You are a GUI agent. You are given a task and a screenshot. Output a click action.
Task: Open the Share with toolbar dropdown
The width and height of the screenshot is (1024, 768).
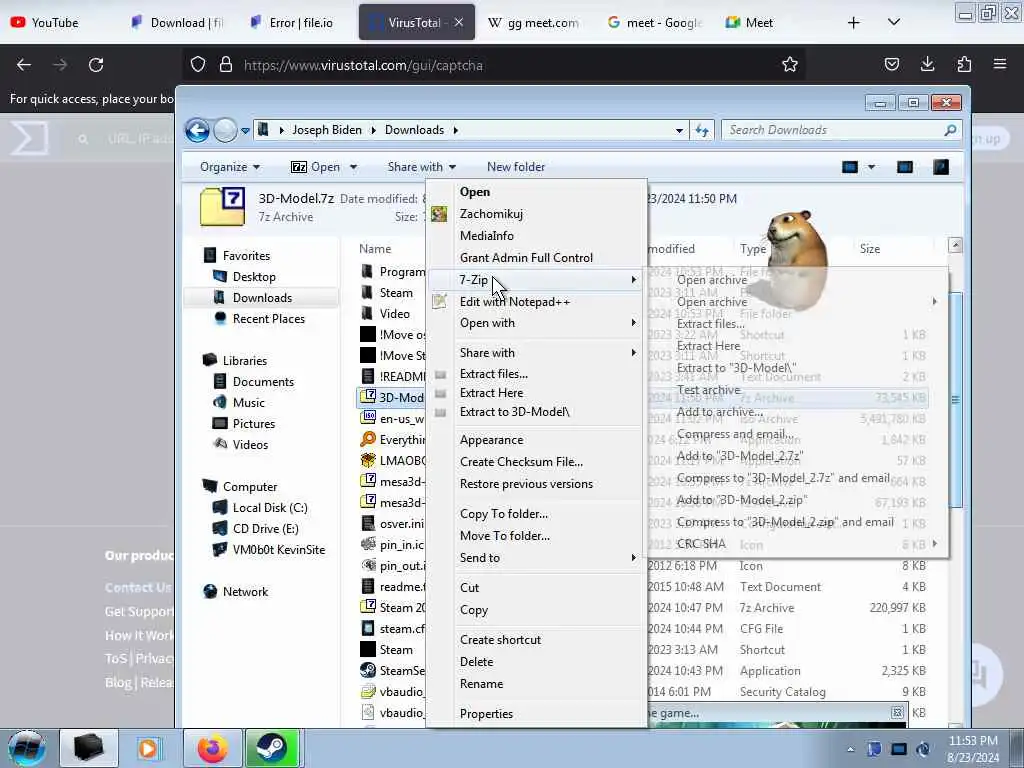click(x=422, y=167)
